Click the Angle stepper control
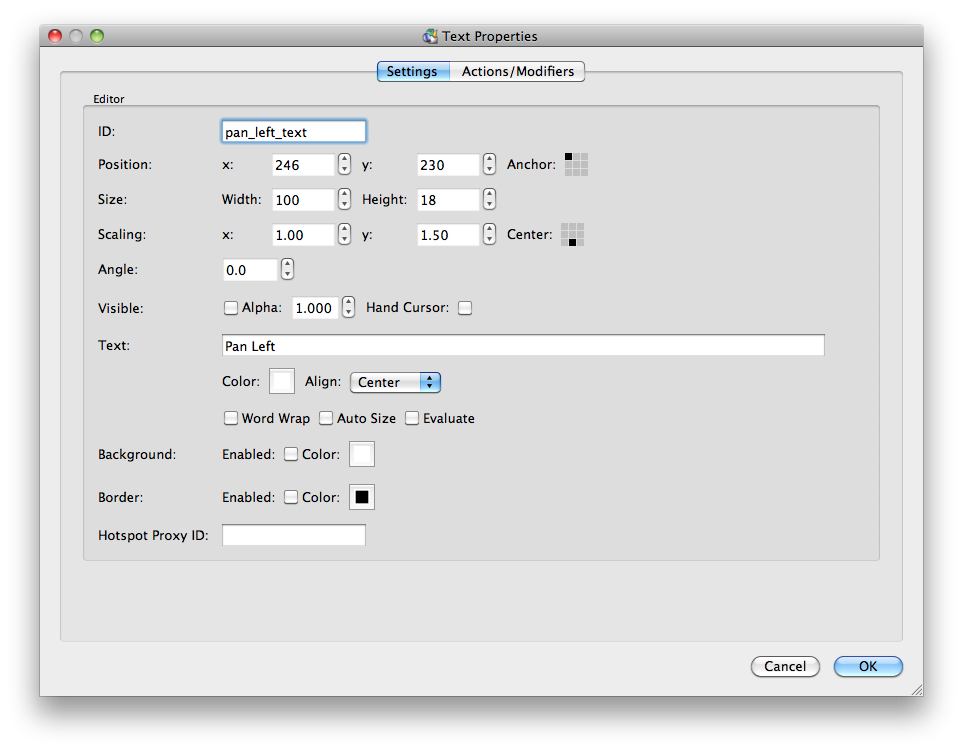This screenshot has width=963, height=751. click(287, 270)
